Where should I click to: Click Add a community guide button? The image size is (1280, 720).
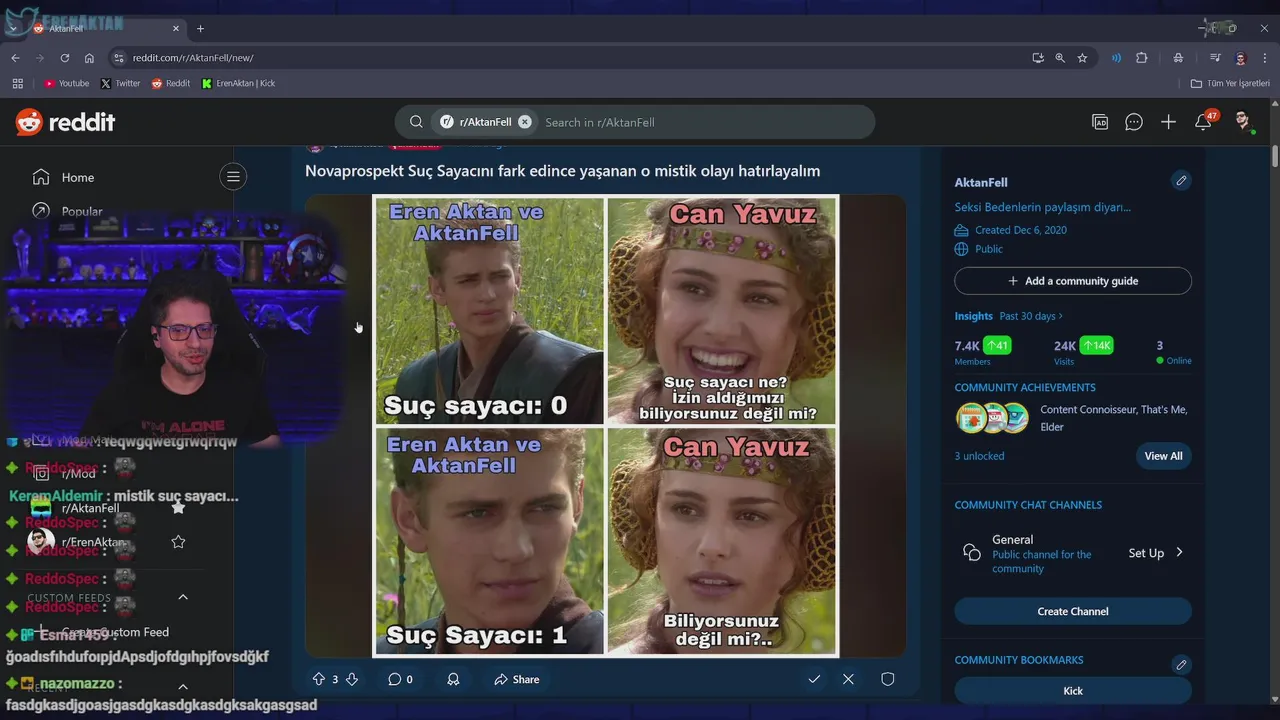(x=1073, y=281)
